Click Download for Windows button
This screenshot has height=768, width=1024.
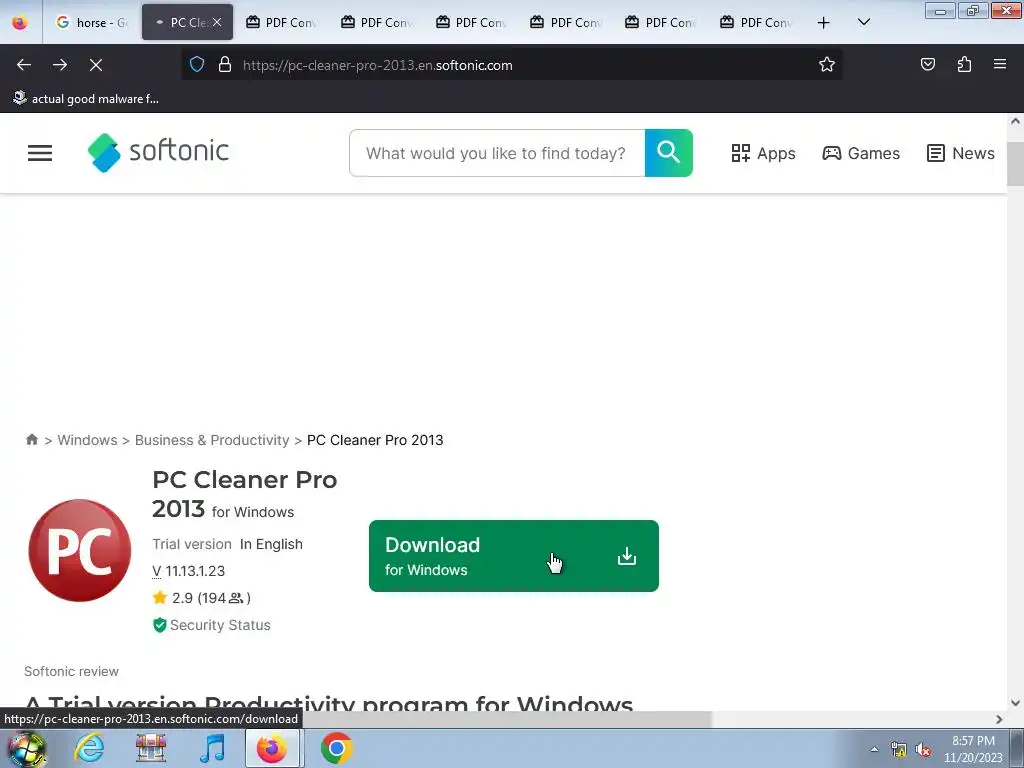coord(514,556)
